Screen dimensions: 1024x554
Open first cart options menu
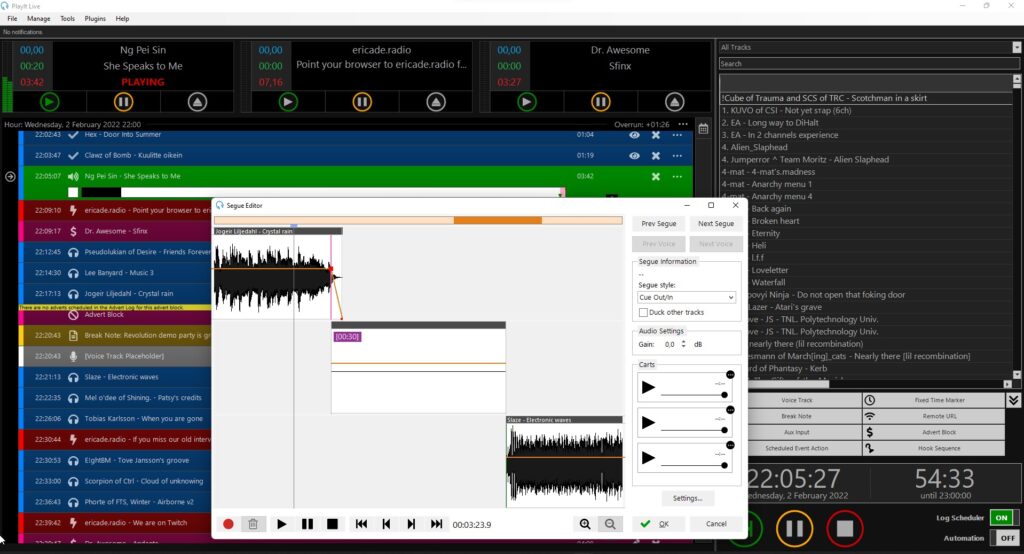coord(730,374)
